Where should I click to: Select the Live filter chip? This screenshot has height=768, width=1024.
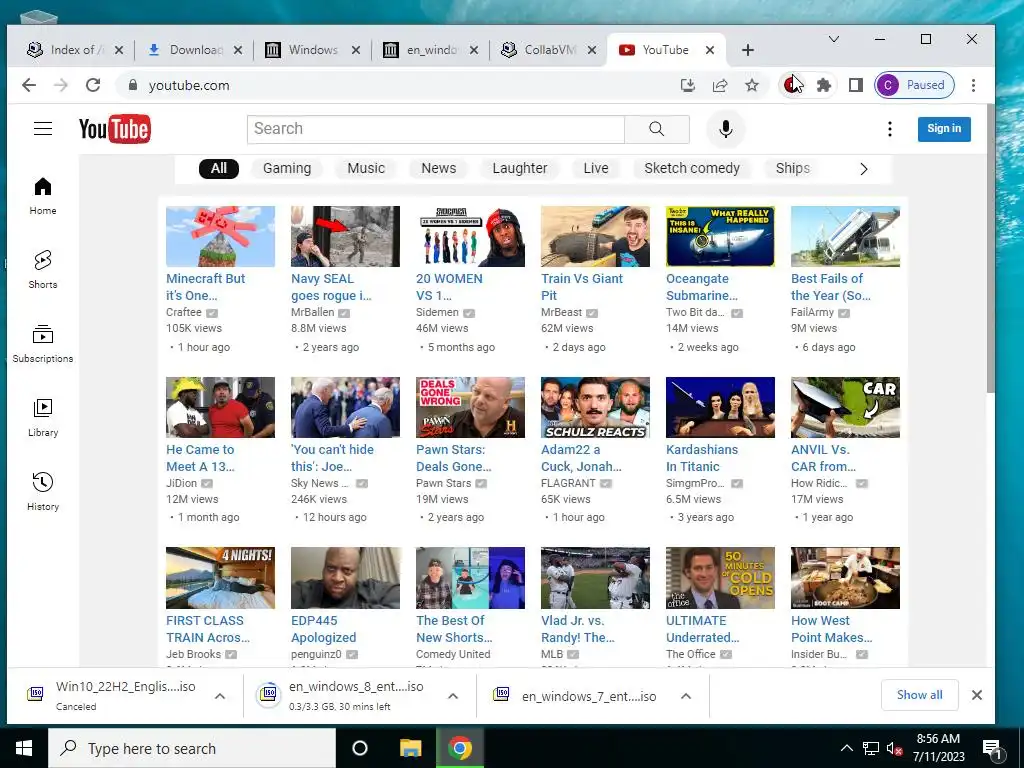[x=596, y=168]
